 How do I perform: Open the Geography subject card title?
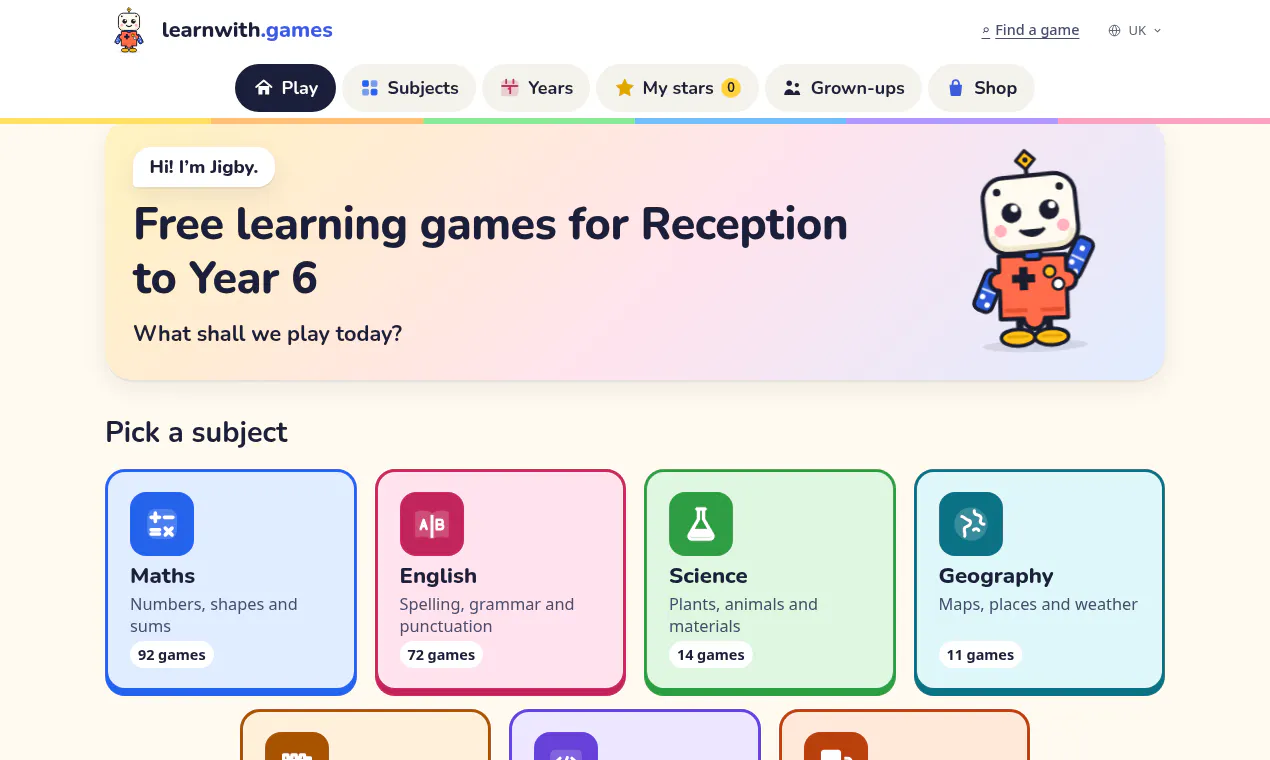click(x=996, y=576)
